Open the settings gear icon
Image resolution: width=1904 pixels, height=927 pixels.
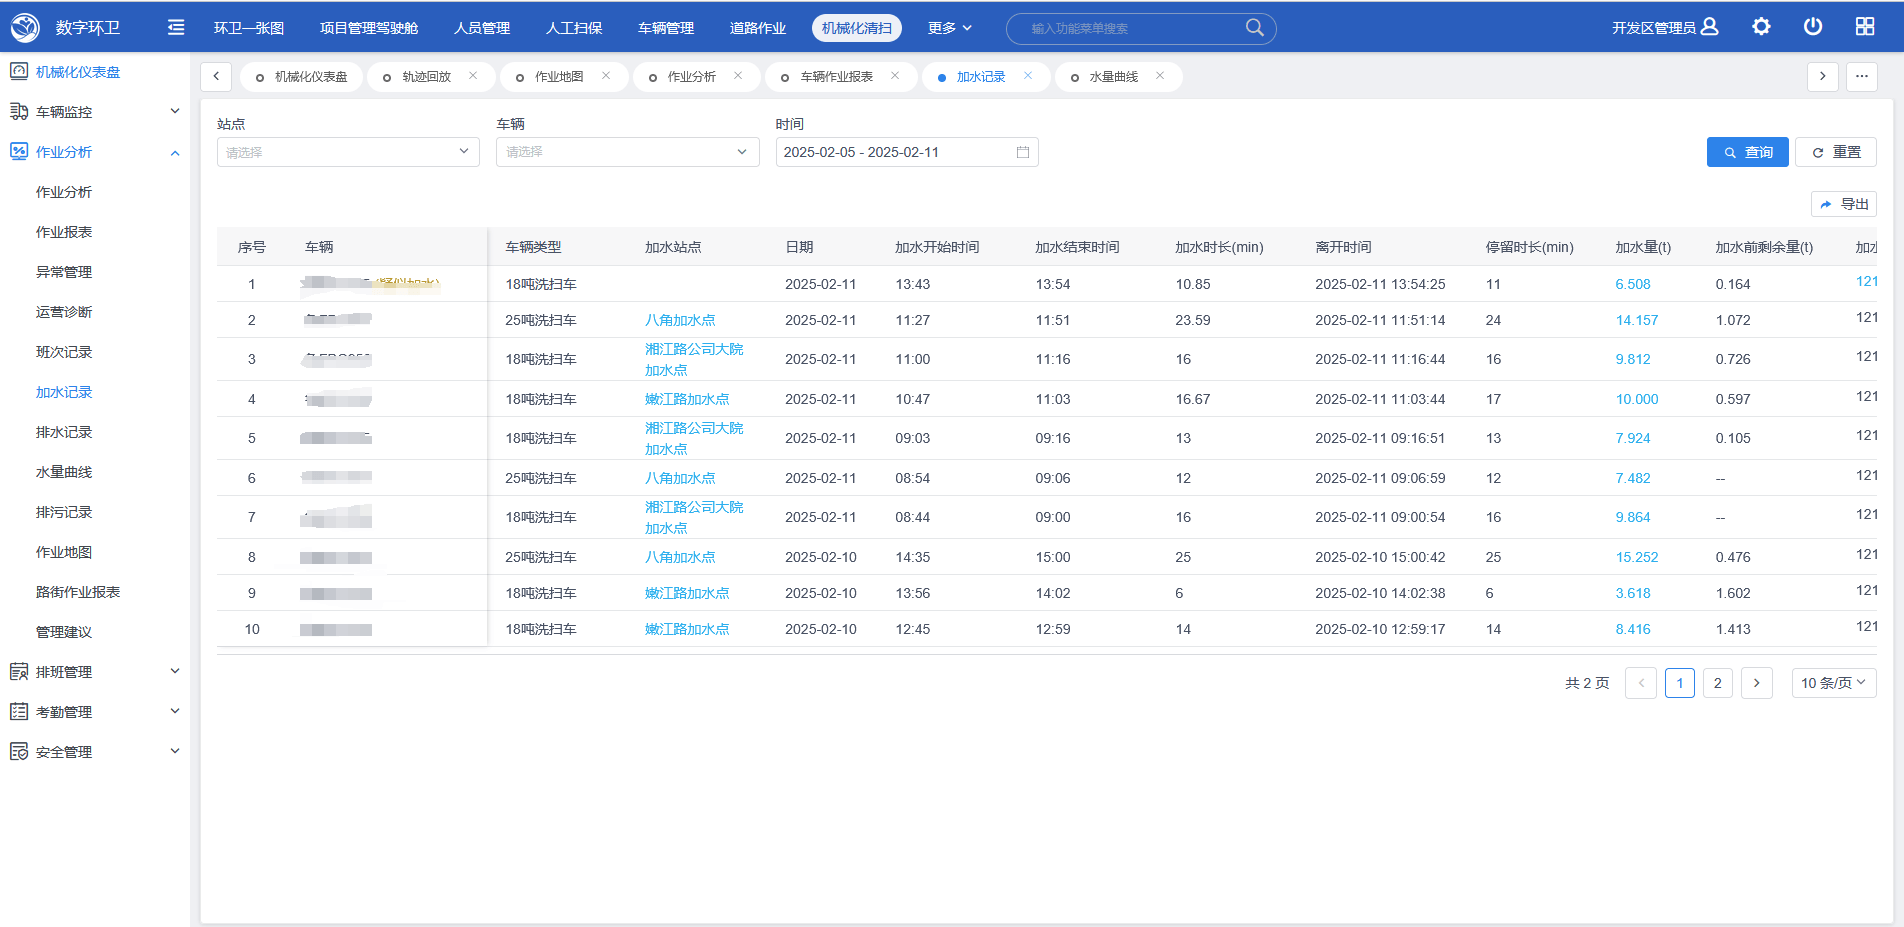pyautogui.click(x=1761, y=27)
